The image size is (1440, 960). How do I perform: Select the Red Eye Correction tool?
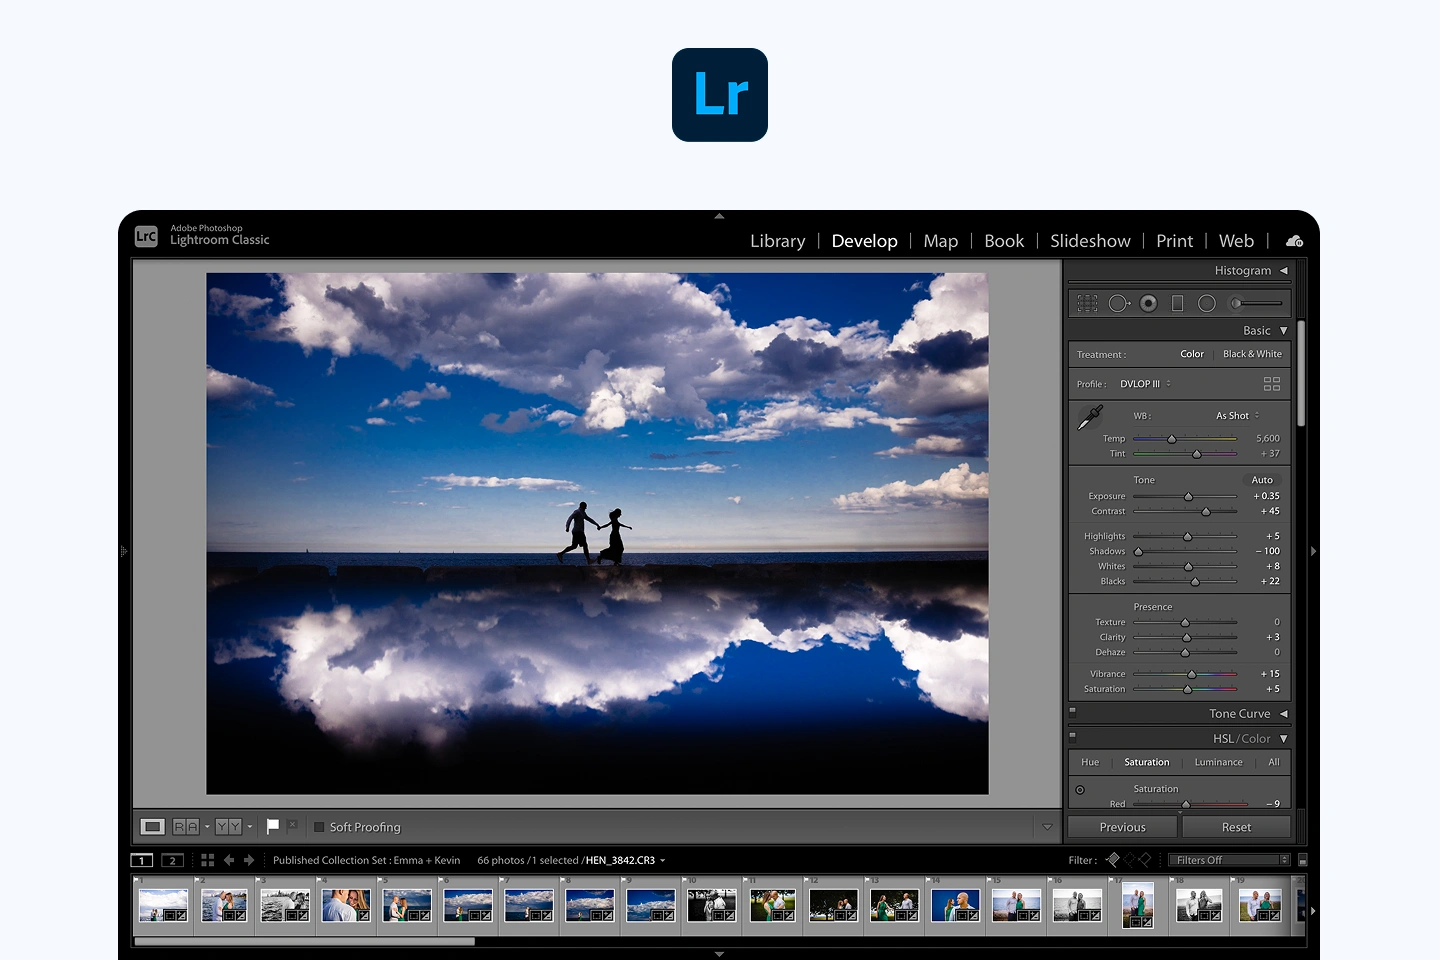1148,302
